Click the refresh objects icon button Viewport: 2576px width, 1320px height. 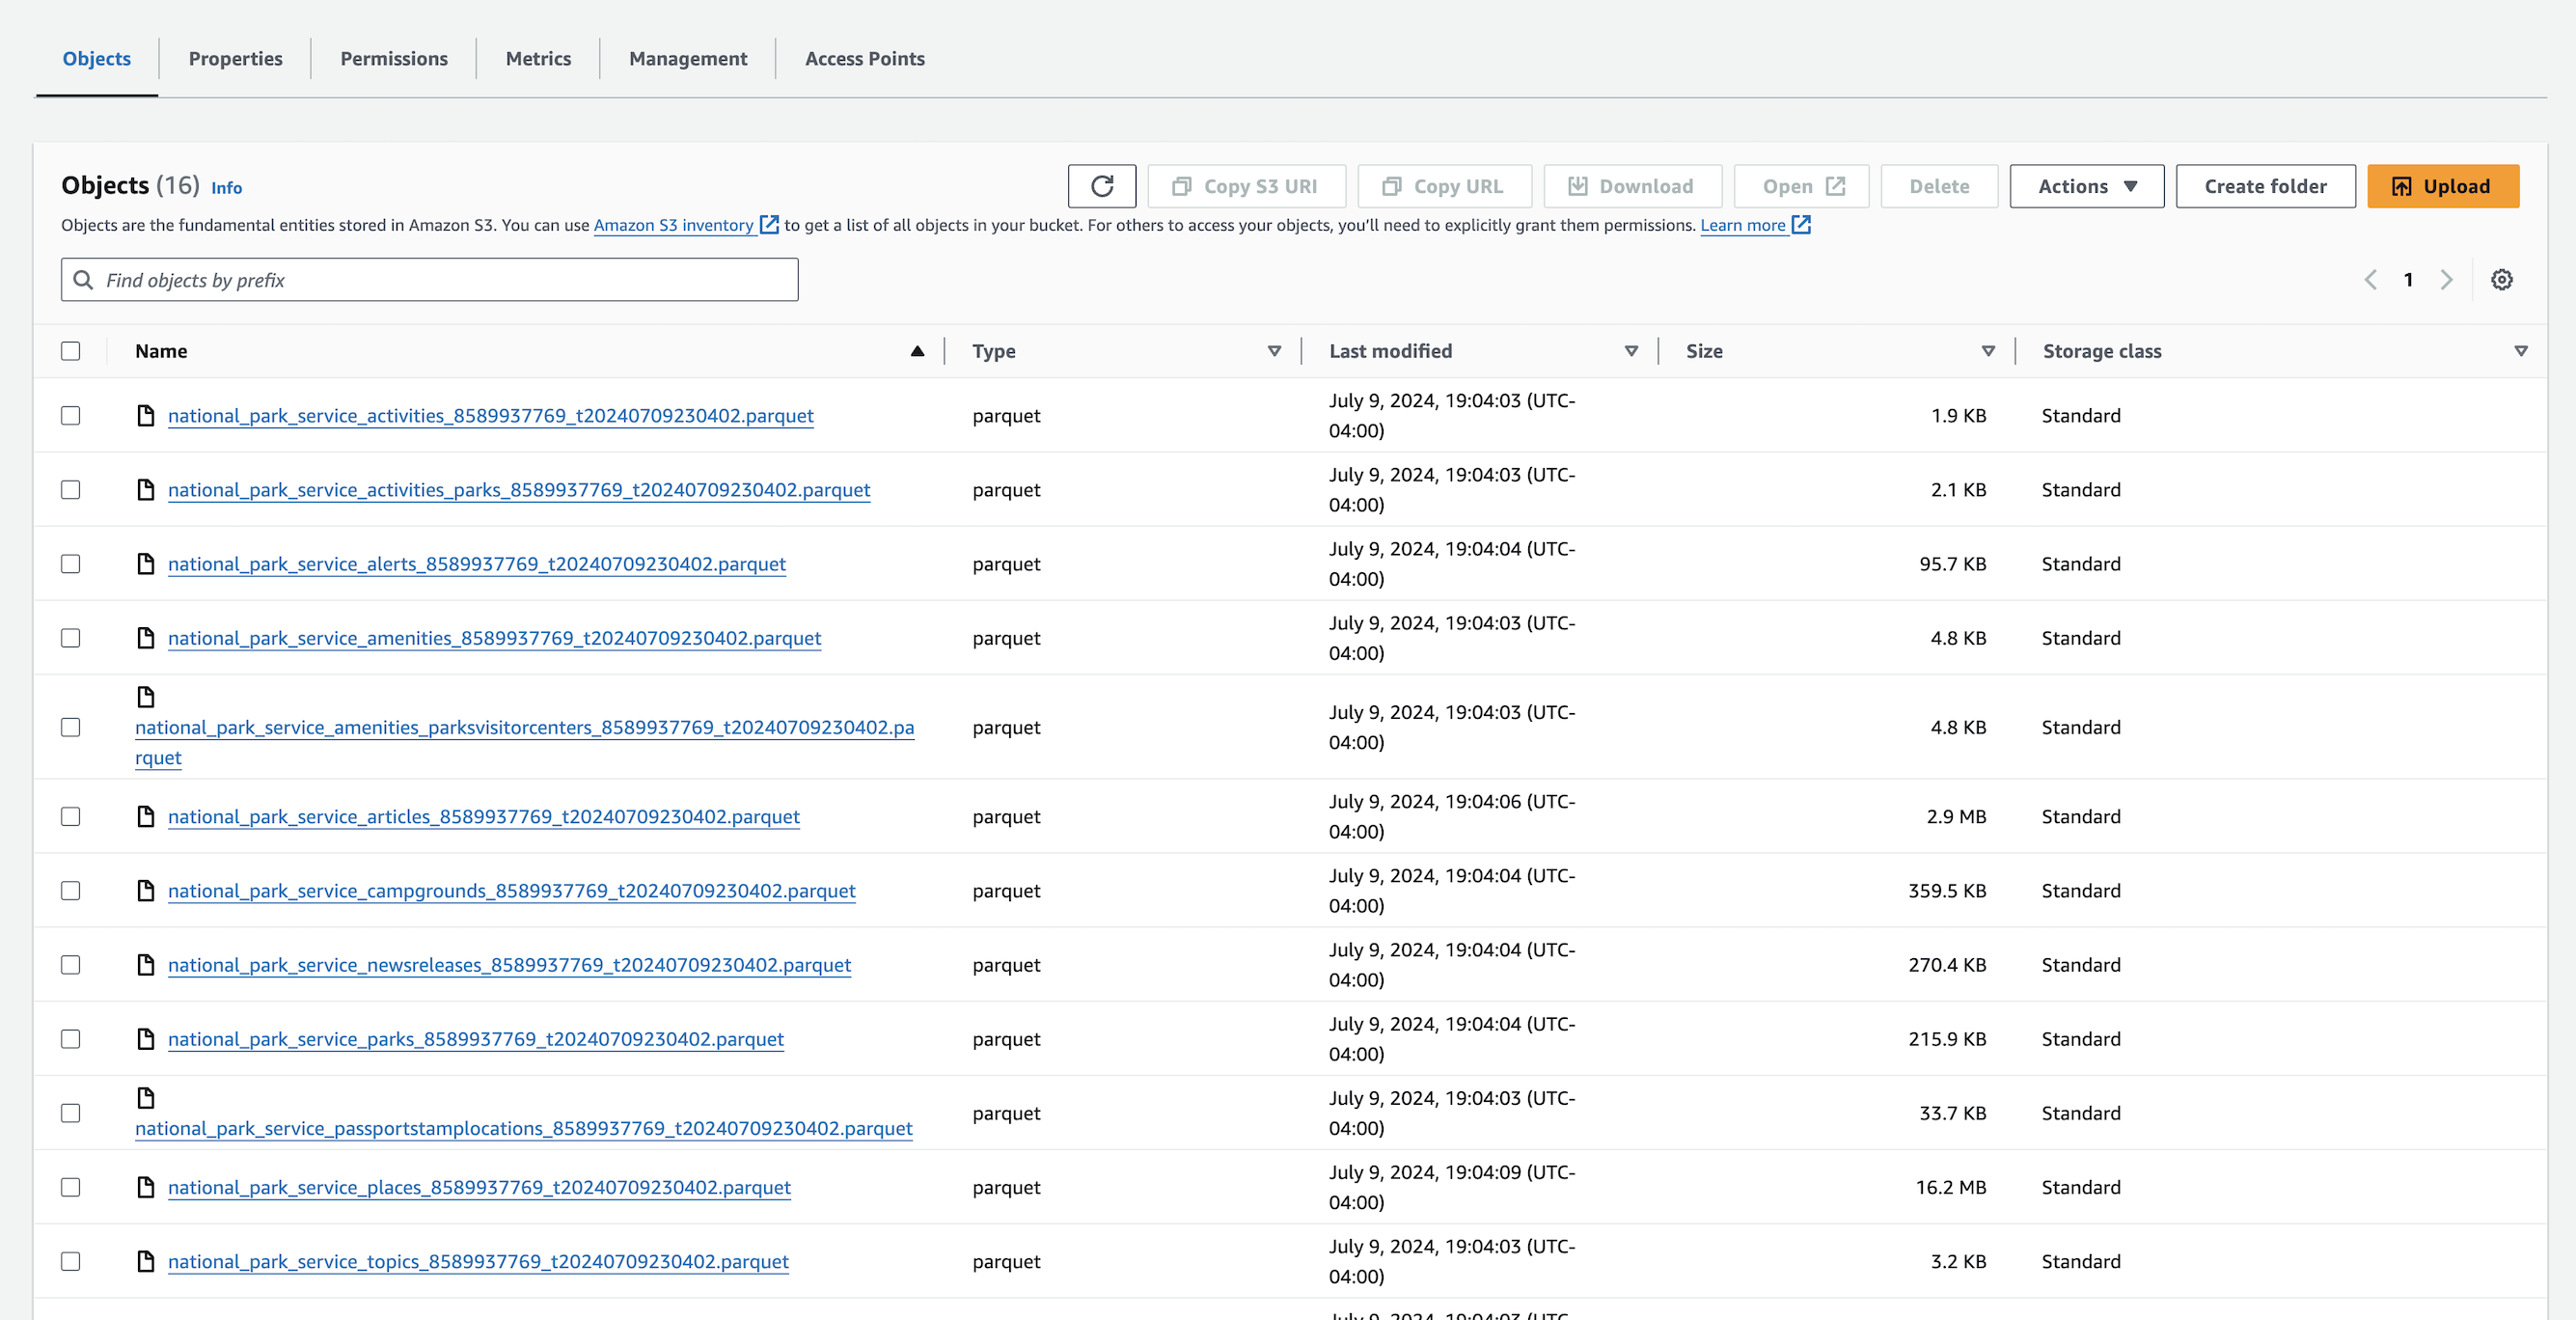[1101, 186]
